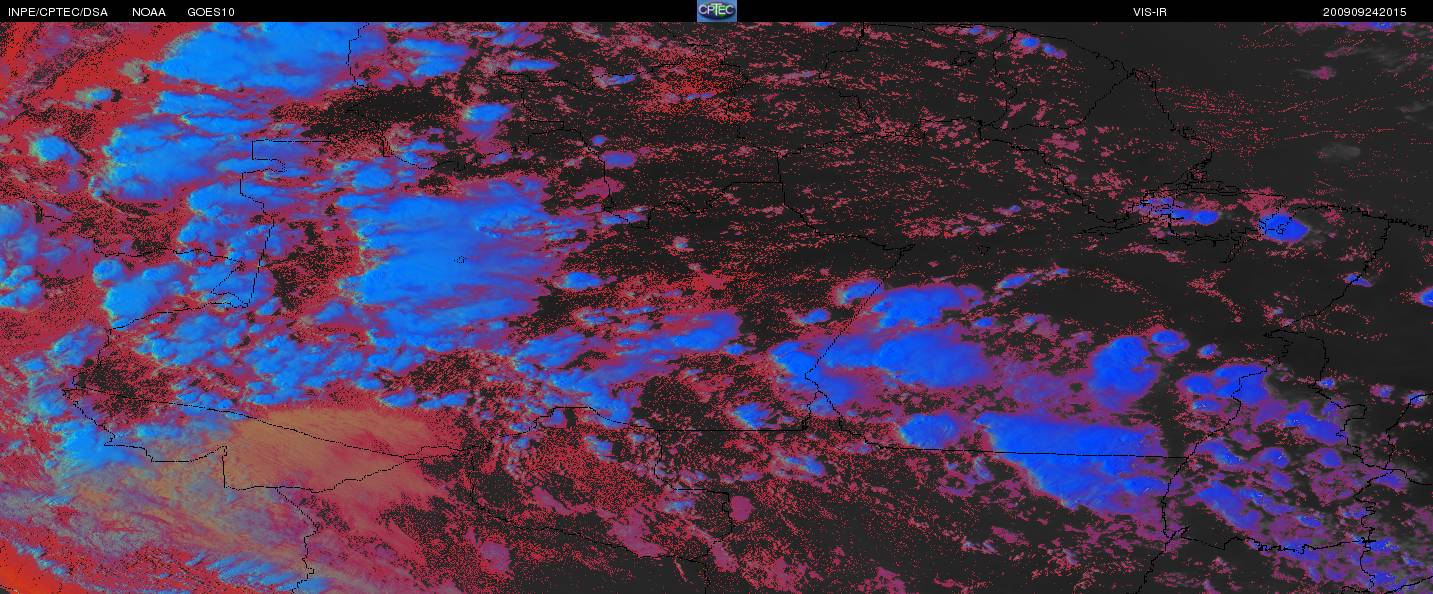This screenshot has width=1433, height=594.
Task: Select the INPE/CPTEC/DSA header text
Action: 57,12
